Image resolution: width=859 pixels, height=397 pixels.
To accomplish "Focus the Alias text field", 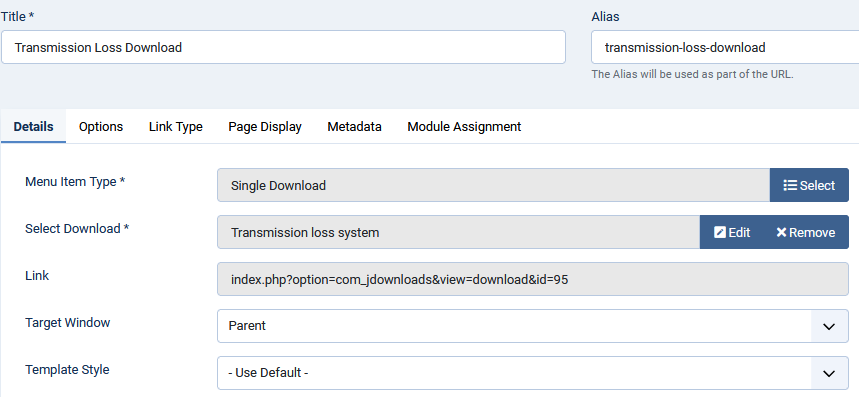I will [725, 47].
